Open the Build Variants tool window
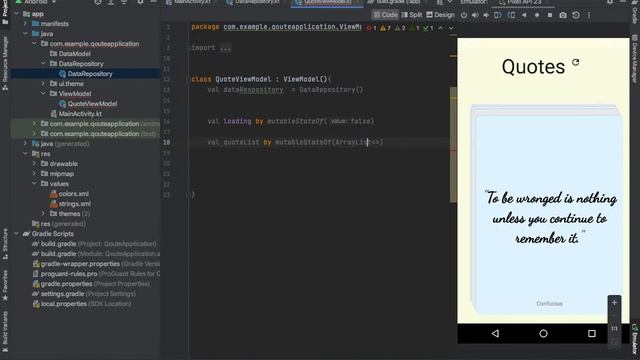Screen dimensions: 640x360 coord(5,331)
